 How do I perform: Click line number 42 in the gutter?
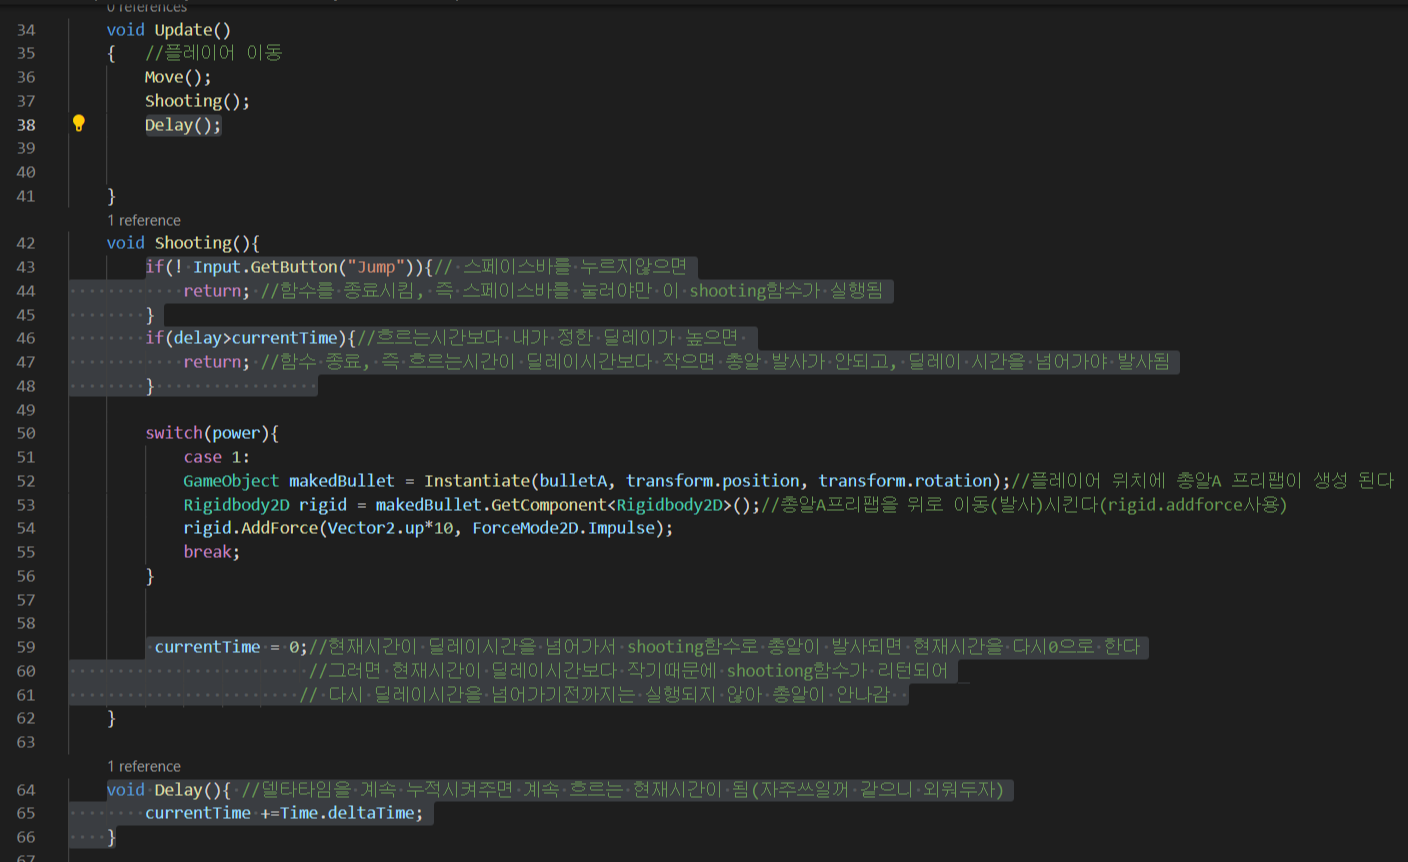[x=26, y=243]
